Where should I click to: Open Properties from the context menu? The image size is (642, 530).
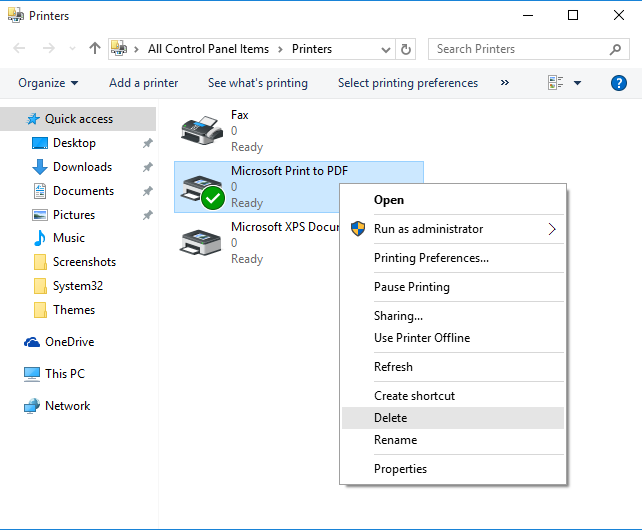pos(453,469)
